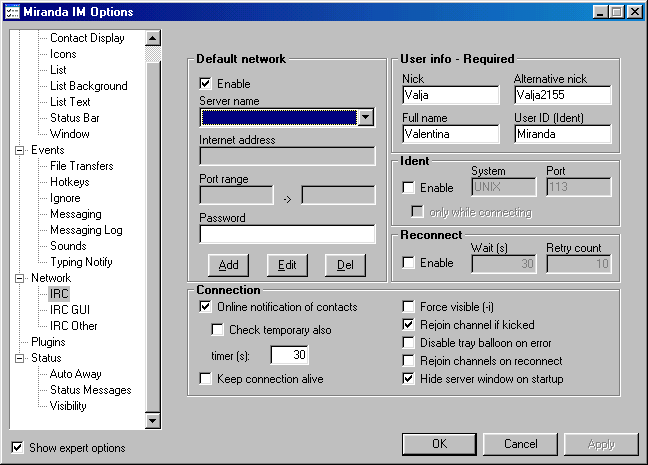Click the Edit server button
Image resolution: width=648 pixels, height=465 pixels.
click(x=287, y=265)
